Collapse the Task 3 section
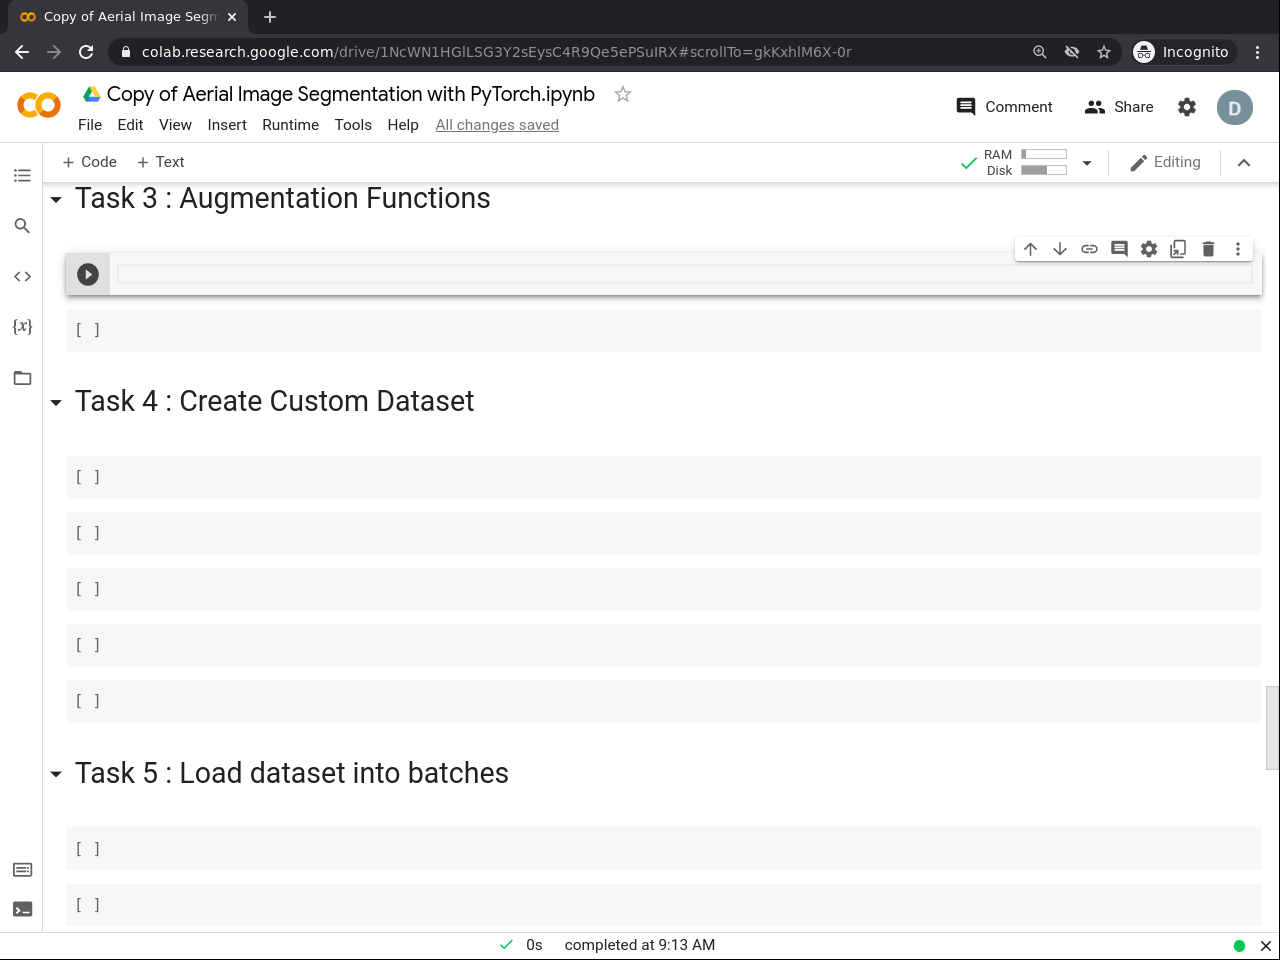1280x960 pixels. 56,200
